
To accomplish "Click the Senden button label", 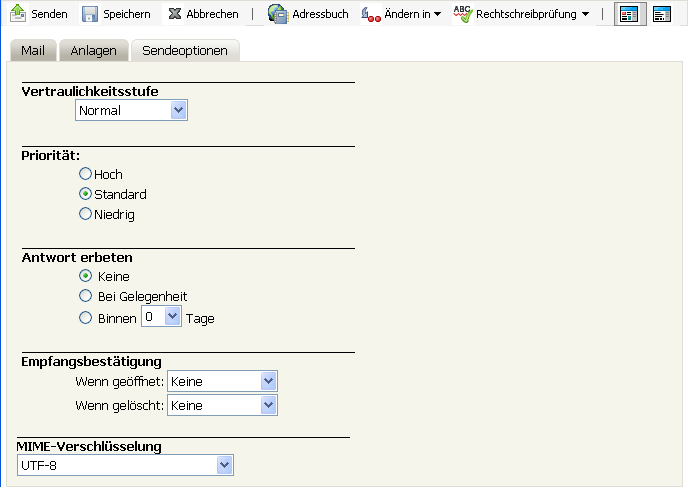I will pyautogui.click(x=49, y=14).
